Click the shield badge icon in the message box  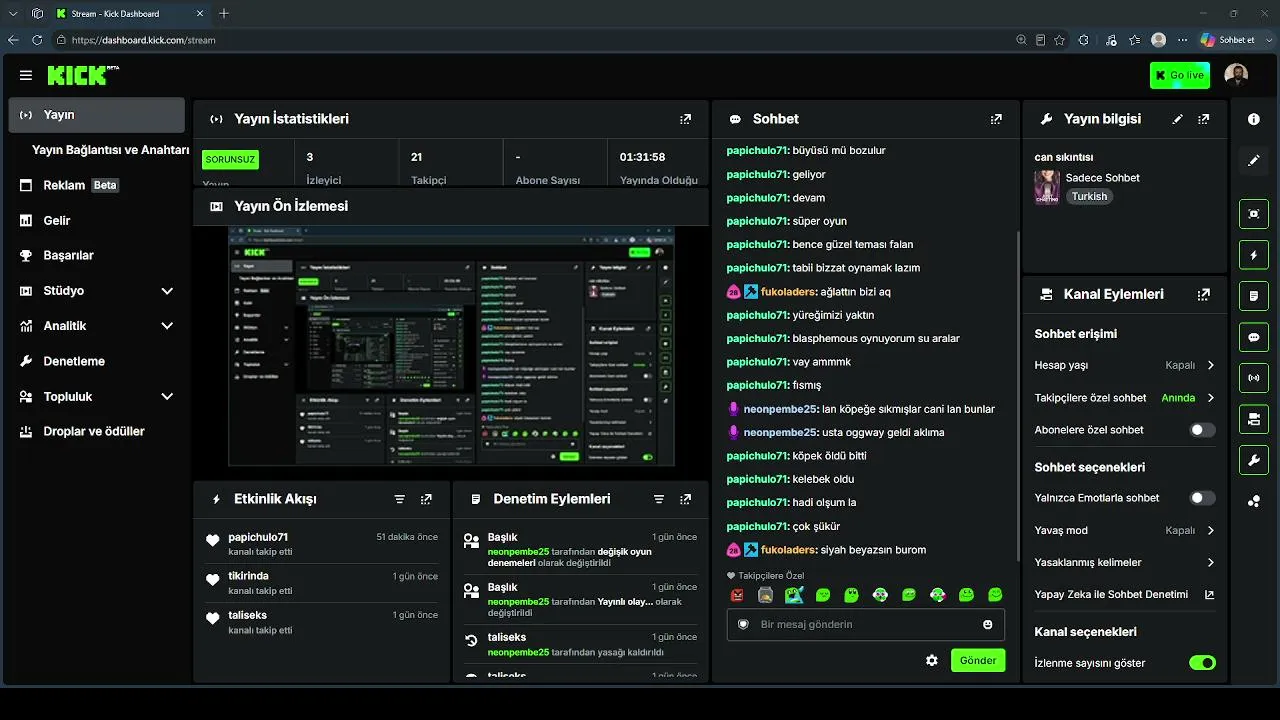point(743,625)
